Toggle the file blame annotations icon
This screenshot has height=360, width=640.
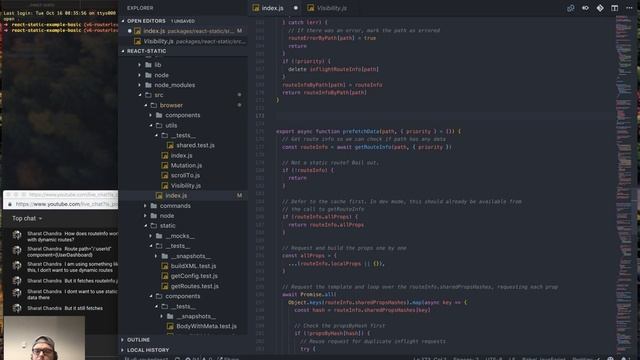pos(585,8)
